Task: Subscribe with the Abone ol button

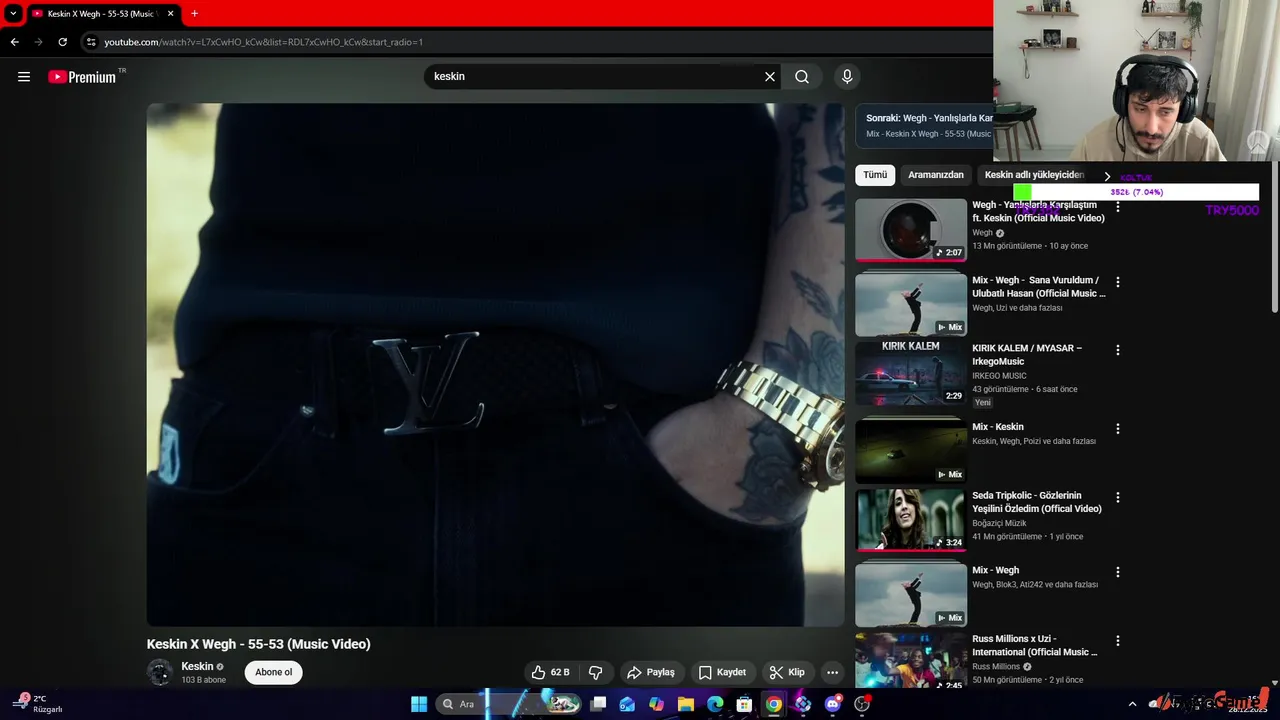Action: pos(274,672)
